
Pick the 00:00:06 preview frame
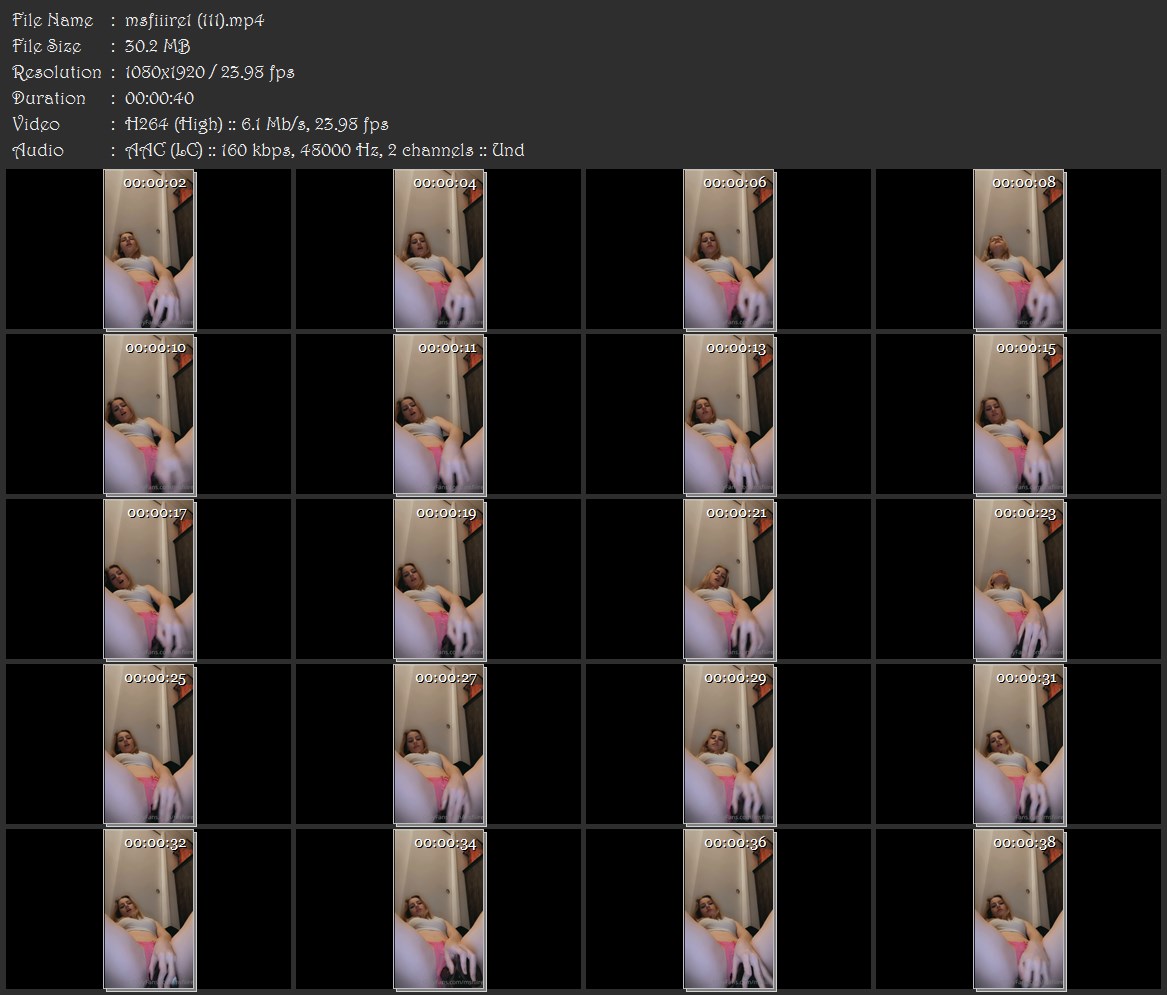pos(729,249)
